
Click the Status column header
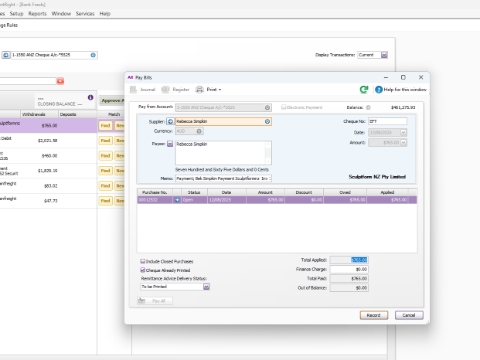(x=194, y=192)
